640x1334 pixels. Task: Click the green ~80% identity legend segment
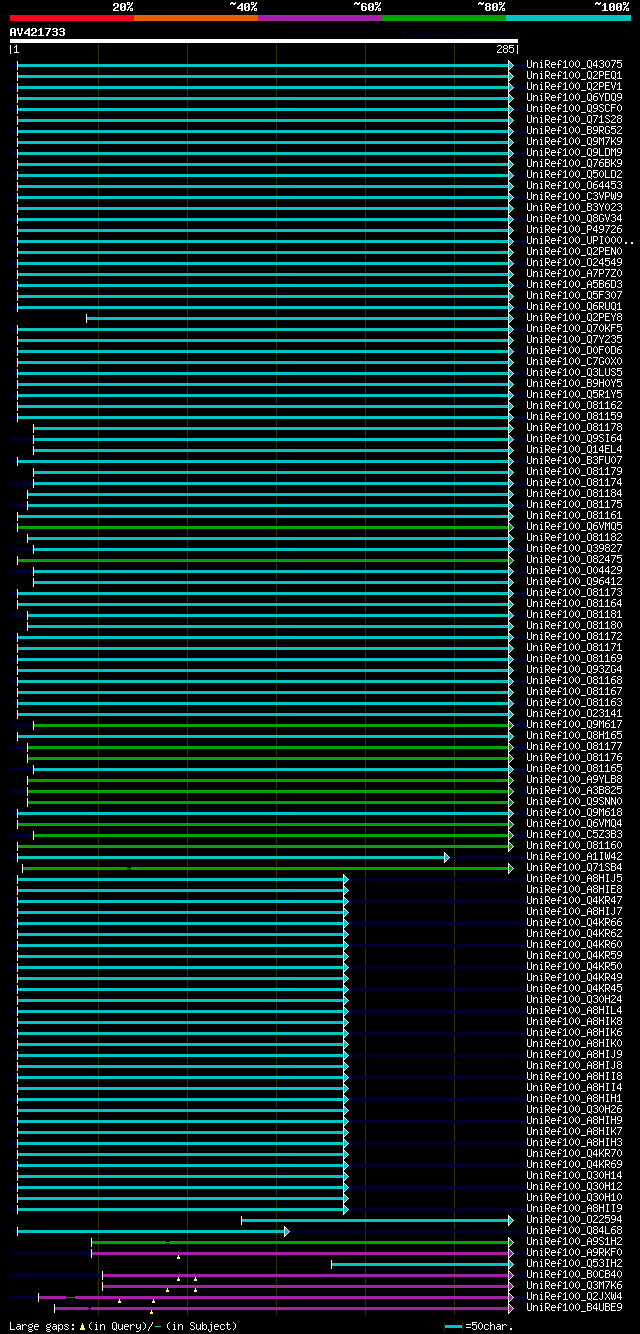pyautogui.click(x=443, y=18)
